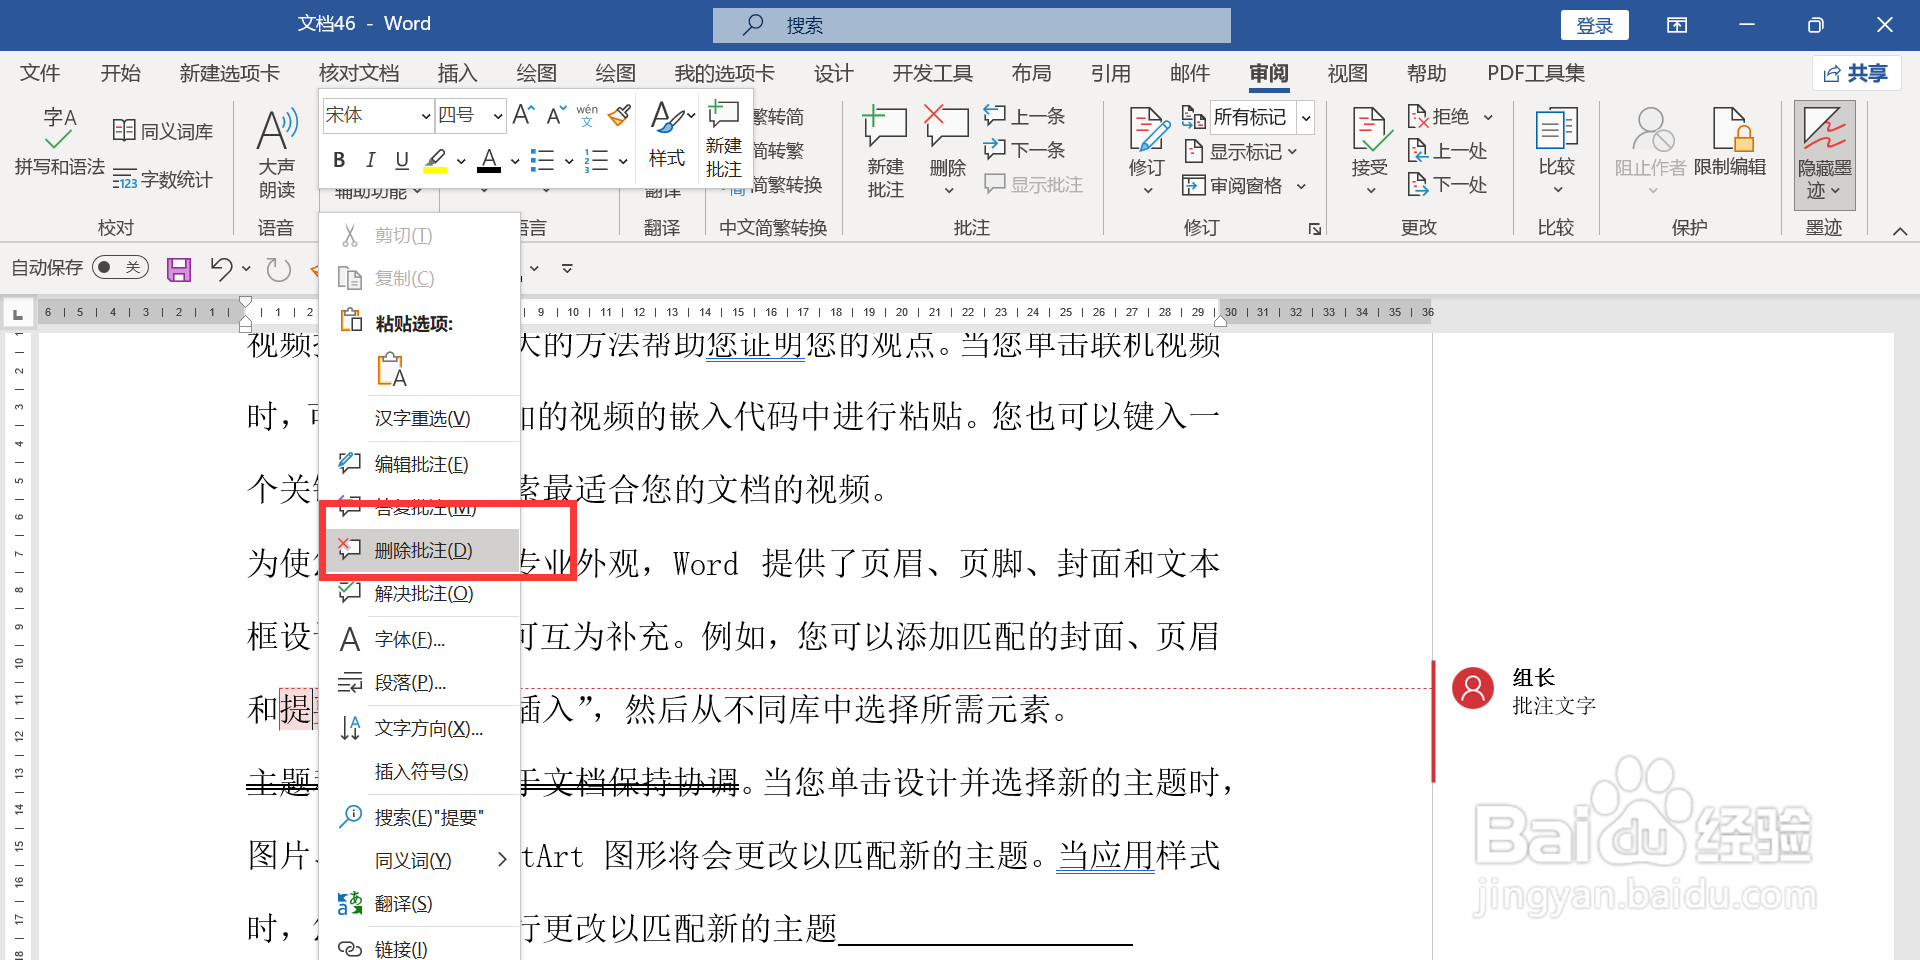Save the document with the floppy icon
Image resolution: width=1920 pixels, height=960 pixels.
coord(179,269)
